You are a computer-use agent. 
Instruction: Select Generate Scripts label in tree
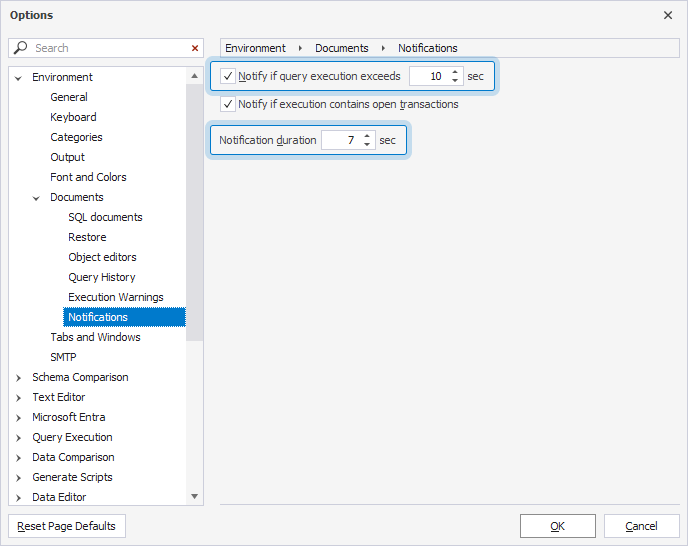72,477
